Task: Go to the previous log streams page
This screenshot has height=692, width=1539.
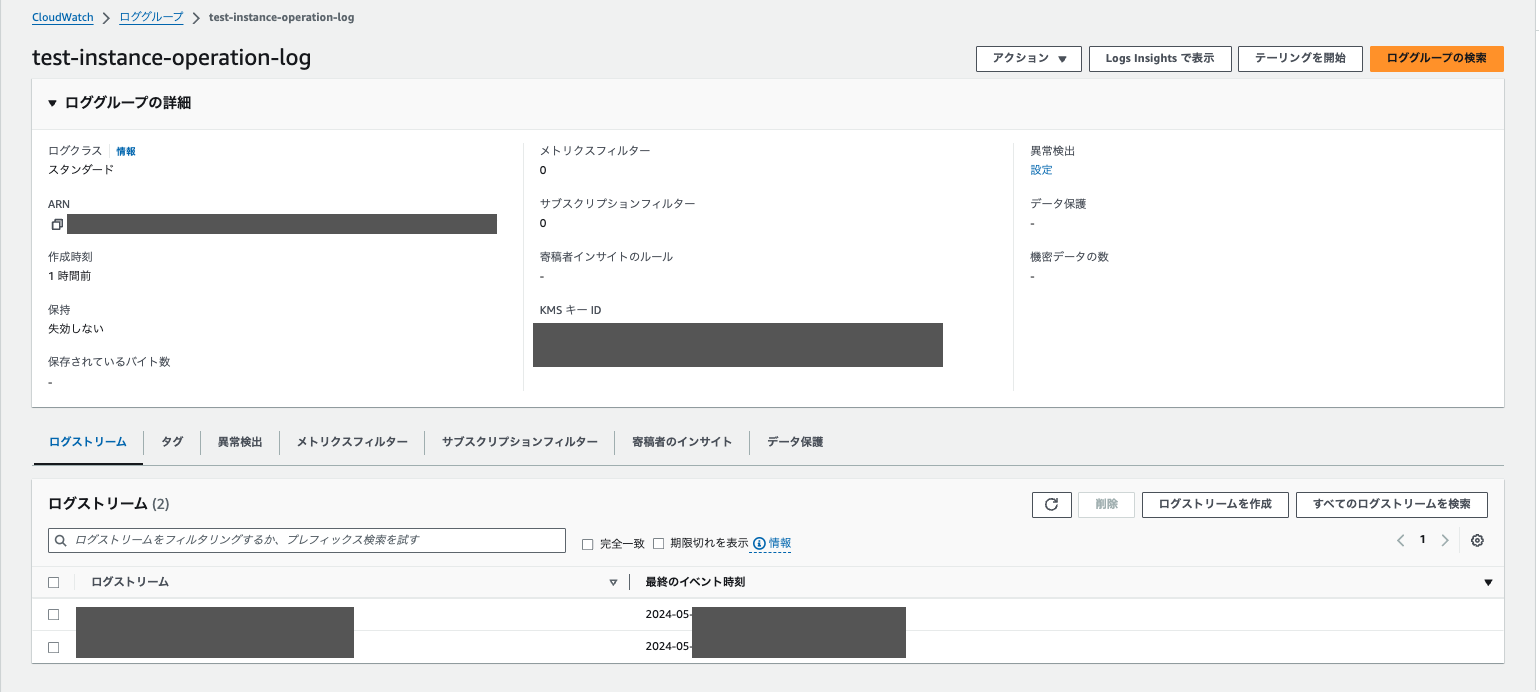Action: pos(1400,540)
